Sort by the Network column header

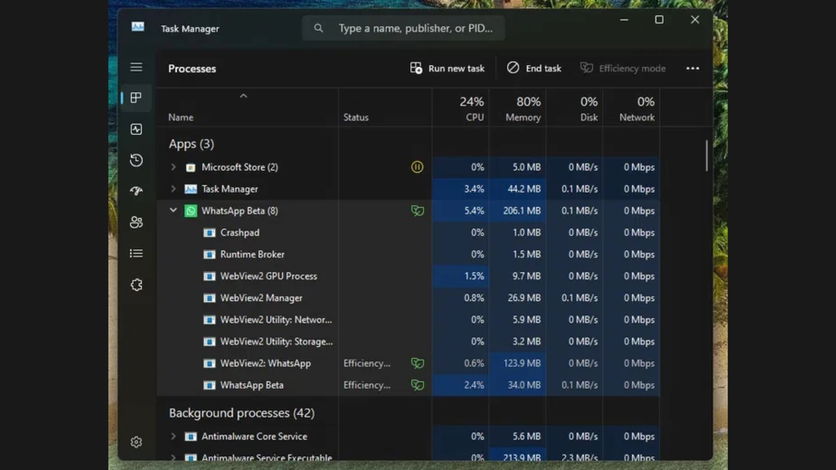click(631, 108)
